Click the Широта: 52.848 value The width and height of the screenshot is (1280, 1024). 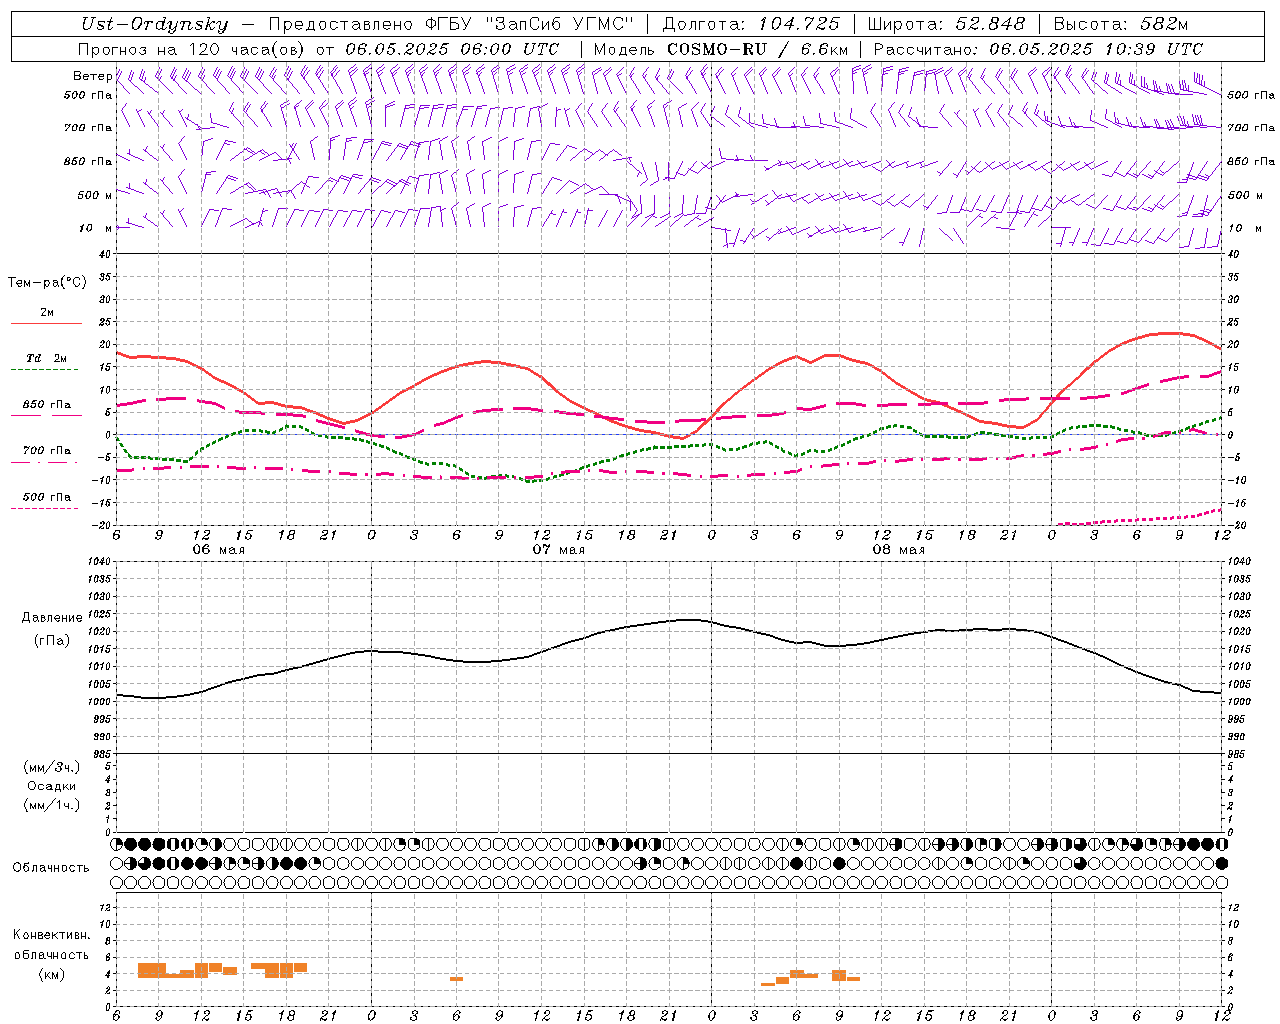pyautogui.click(x=946, y=24)
